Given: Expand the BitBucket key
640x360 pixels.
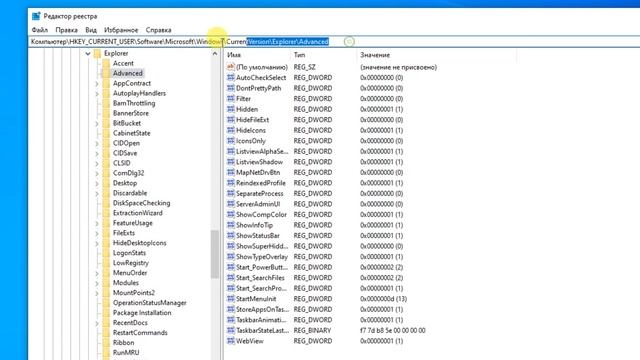Looking at the screenshot, I should (97, 123).
